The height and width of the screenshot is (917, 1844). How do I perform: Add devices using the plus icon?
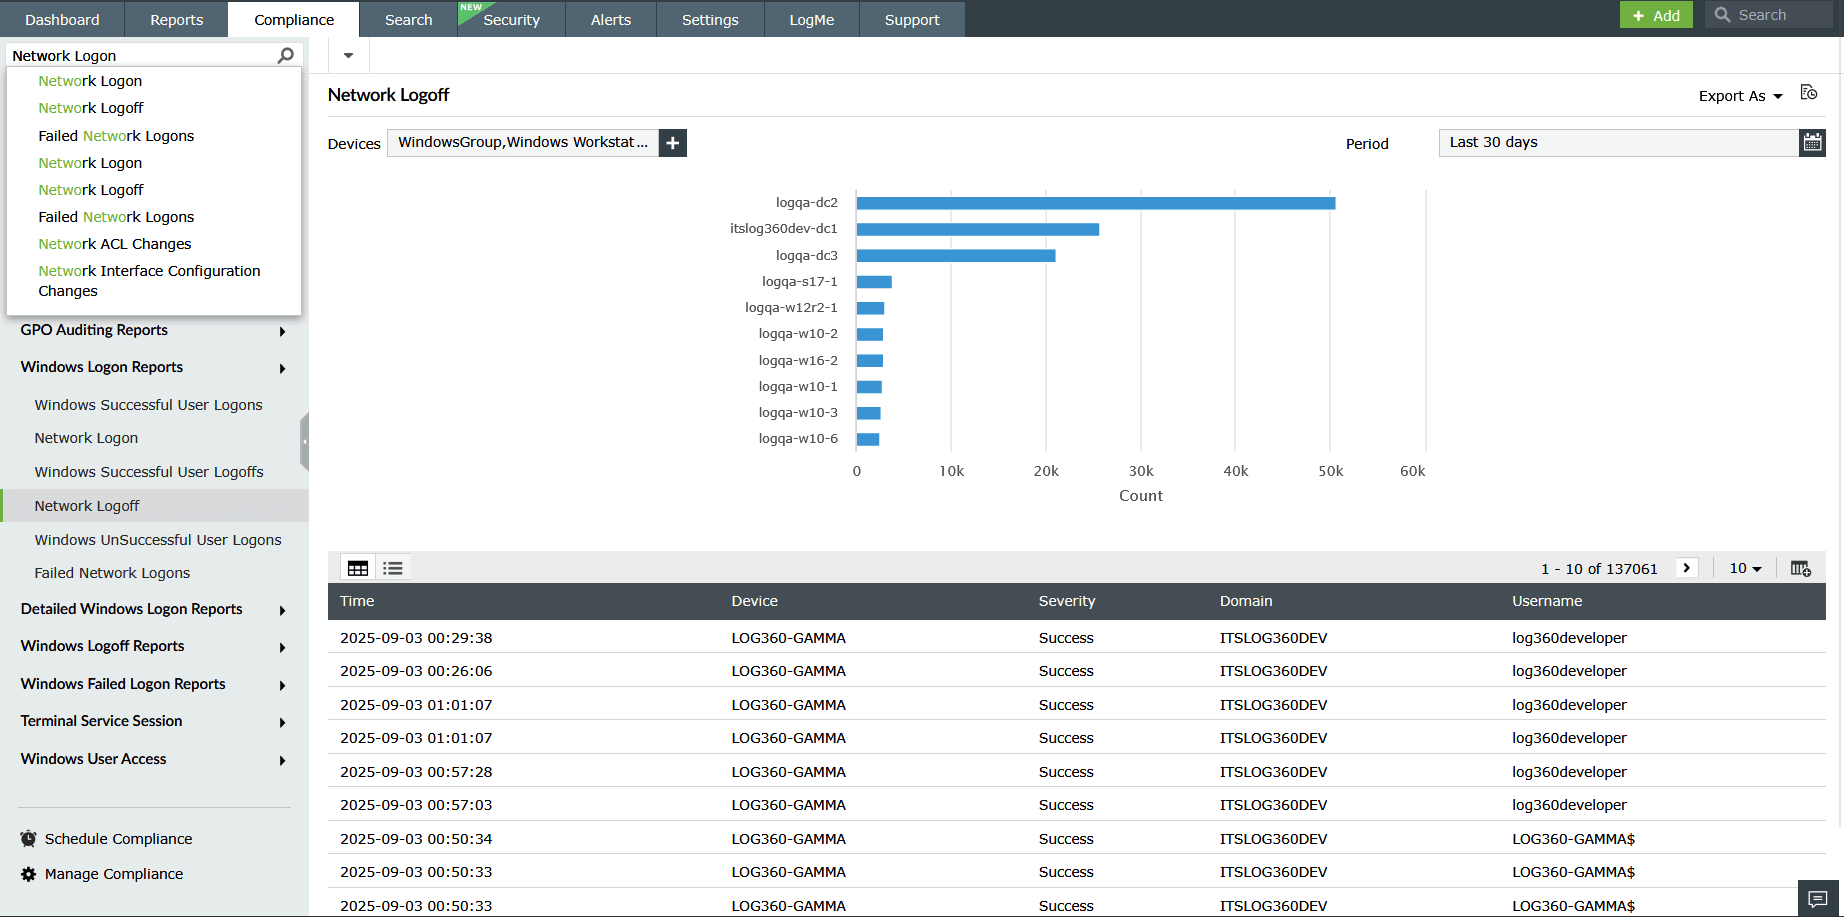click(672, 142)
